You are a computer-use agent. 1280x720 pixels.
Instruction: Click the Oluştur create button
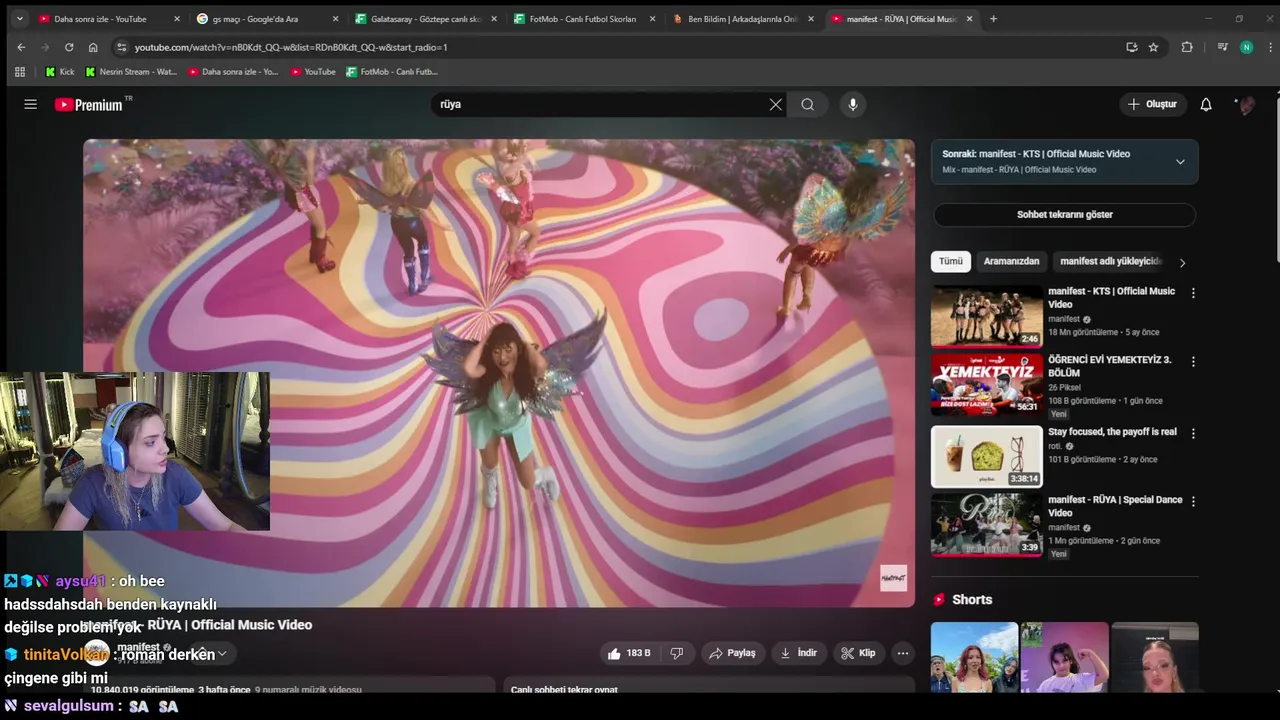(1152, 104)
